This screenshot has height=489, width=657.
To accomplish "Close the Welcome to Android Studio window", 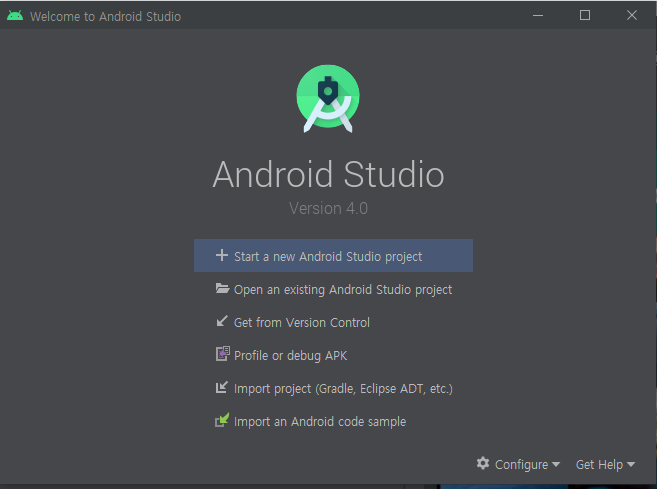I will point(632,16).
